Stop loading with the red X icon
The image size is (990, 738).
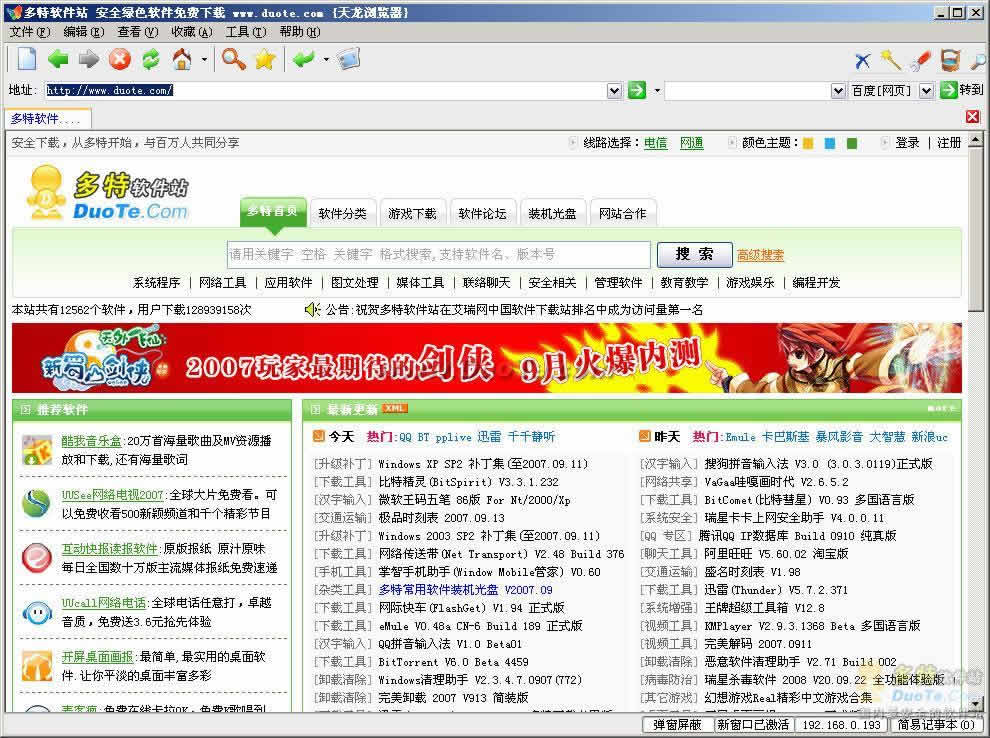coord(120,59)
